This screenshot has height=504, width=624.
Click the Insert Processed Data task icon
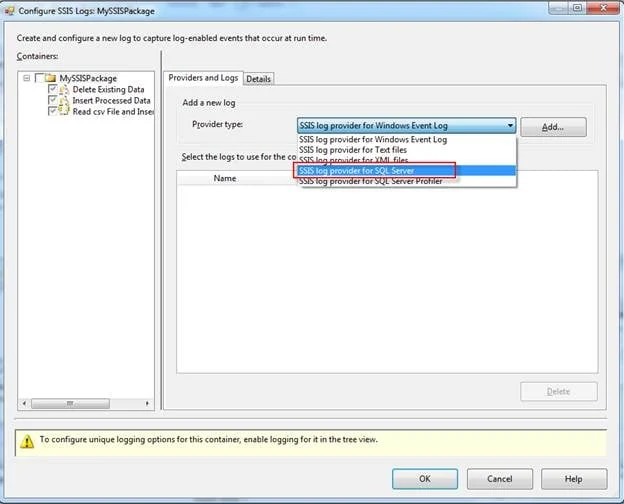(x=64, y=100)
